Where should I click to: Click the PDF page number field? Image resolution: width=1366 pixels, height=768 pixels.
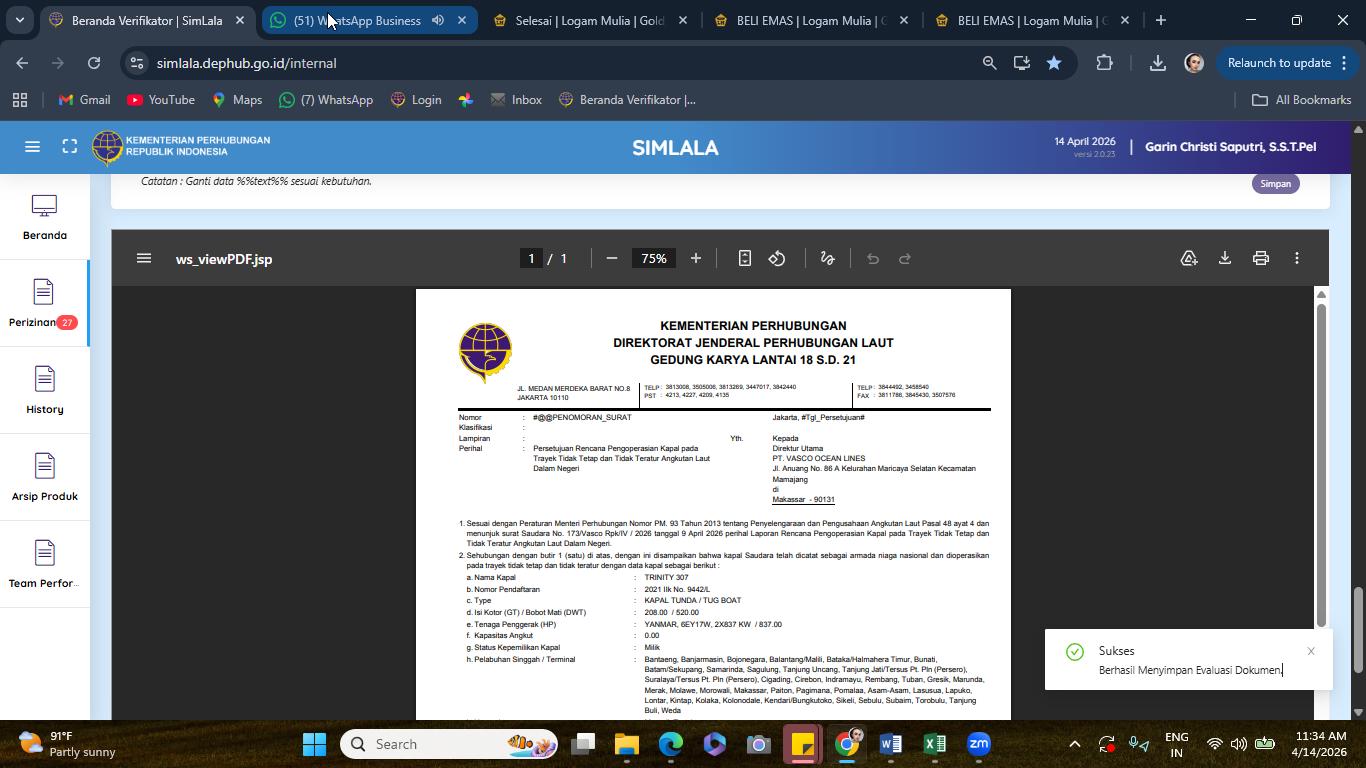(531, 258)
